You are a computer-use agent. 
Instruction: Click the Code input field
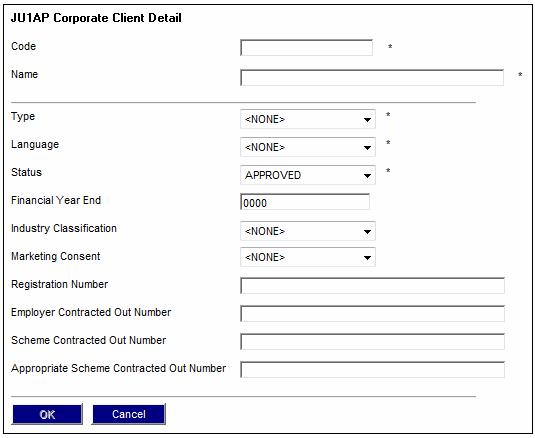pos(306,48)
